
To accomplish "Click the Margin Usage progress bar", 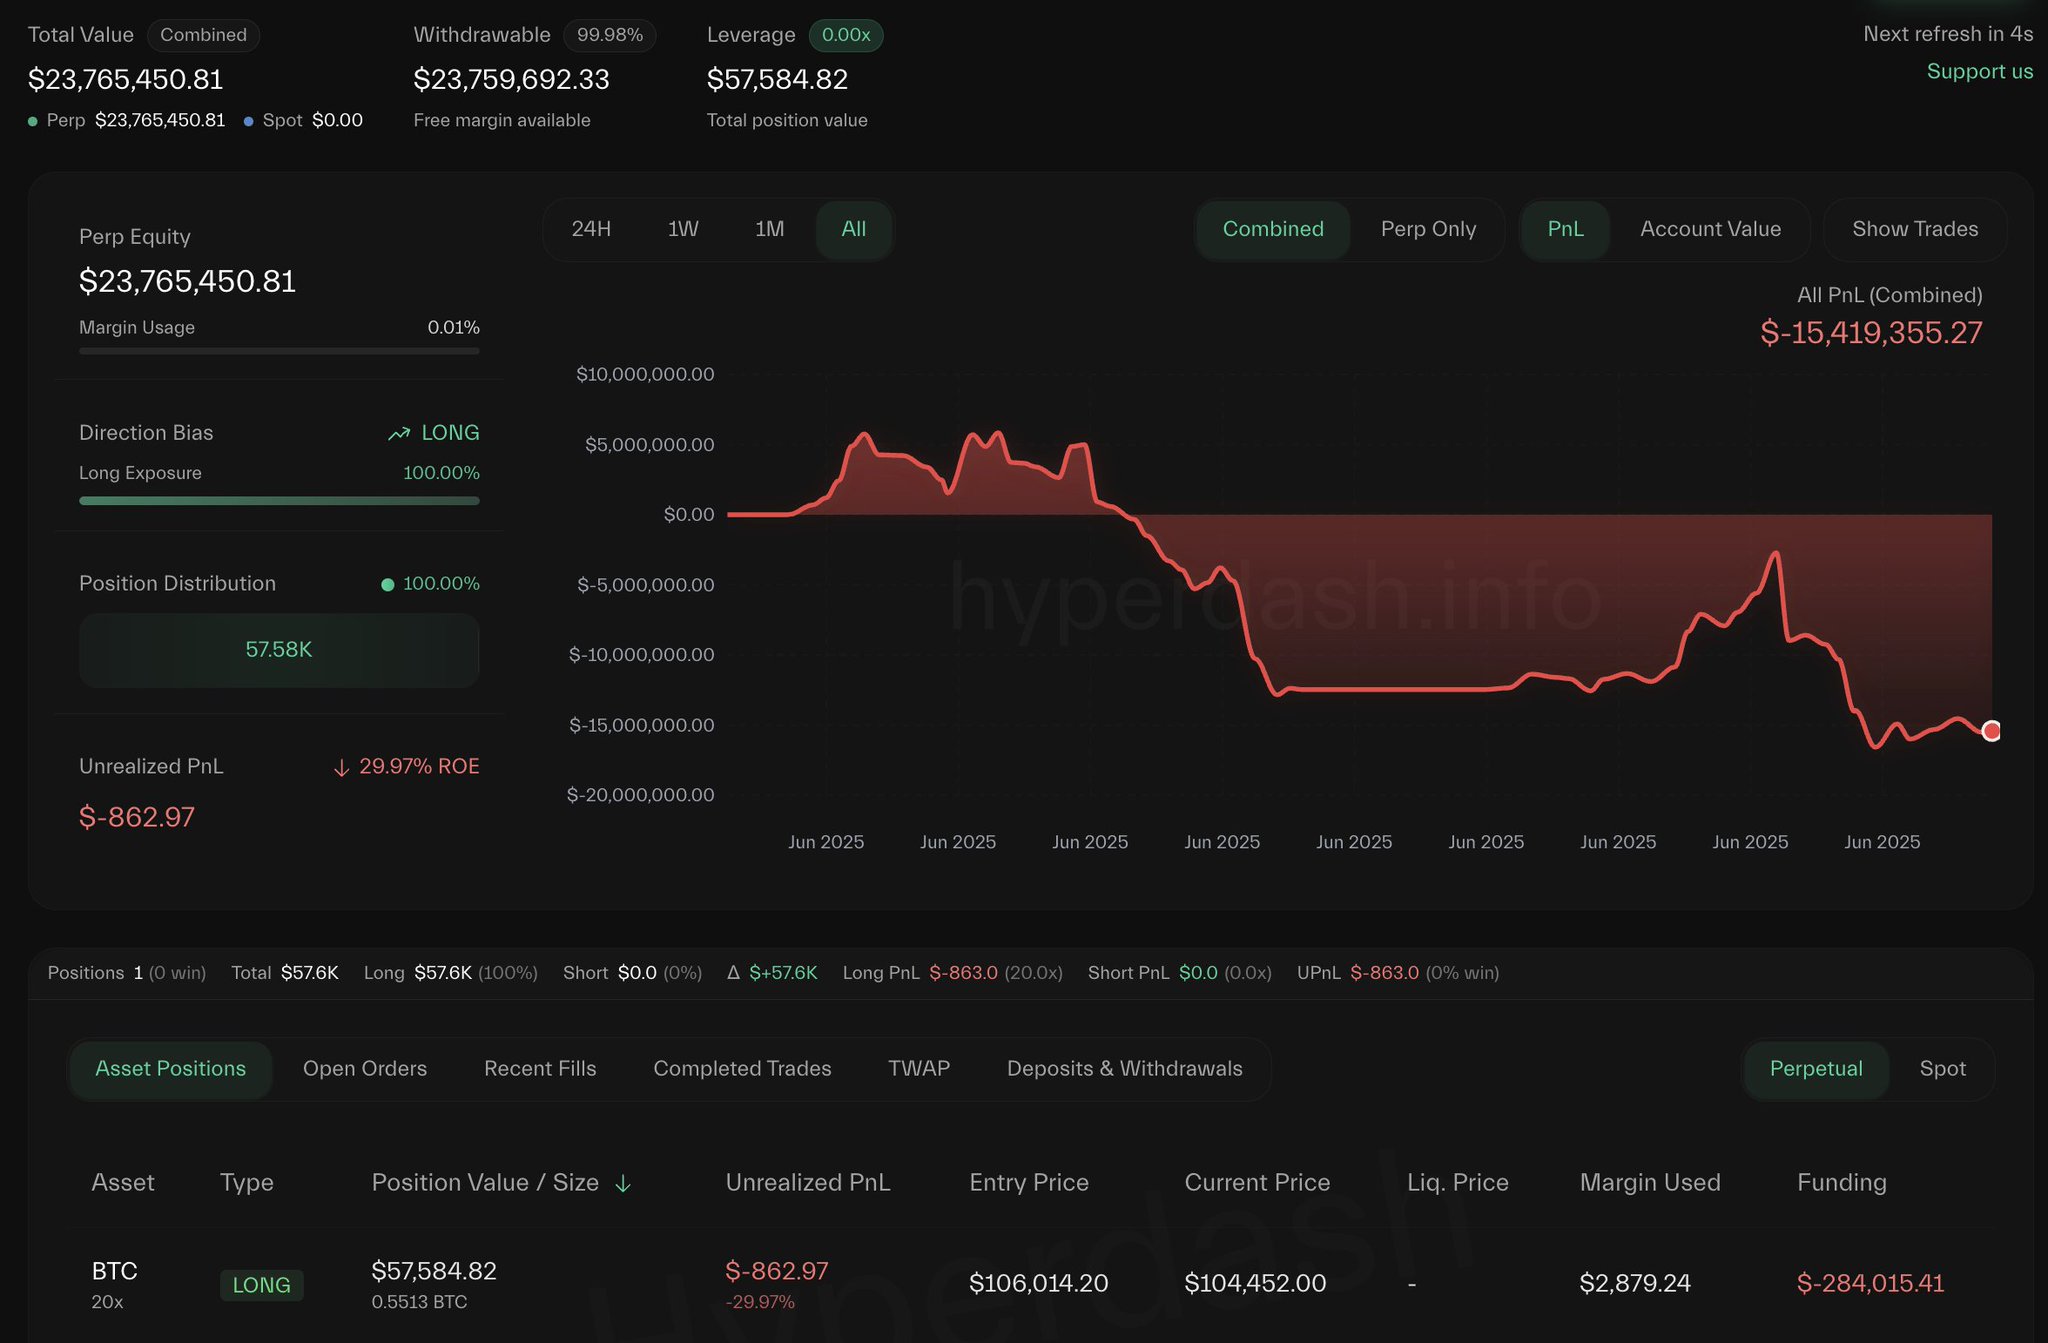I will 279,351.
